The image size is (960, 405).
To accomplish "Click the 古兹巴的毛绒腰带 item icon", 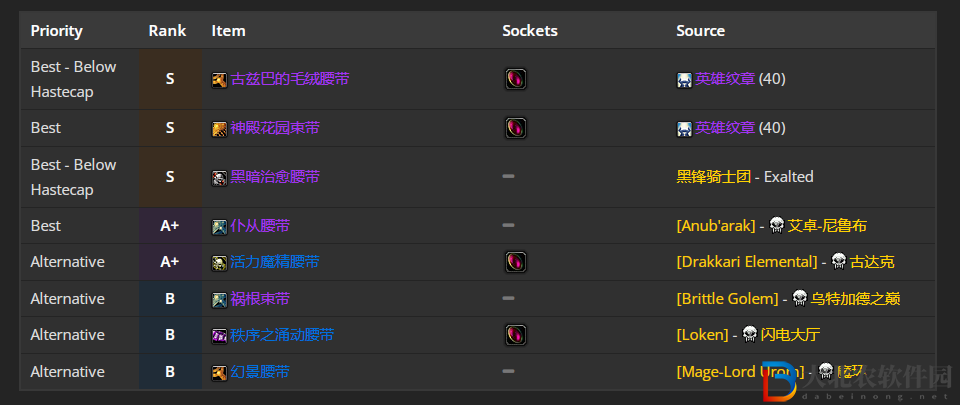I will point(219,80).
